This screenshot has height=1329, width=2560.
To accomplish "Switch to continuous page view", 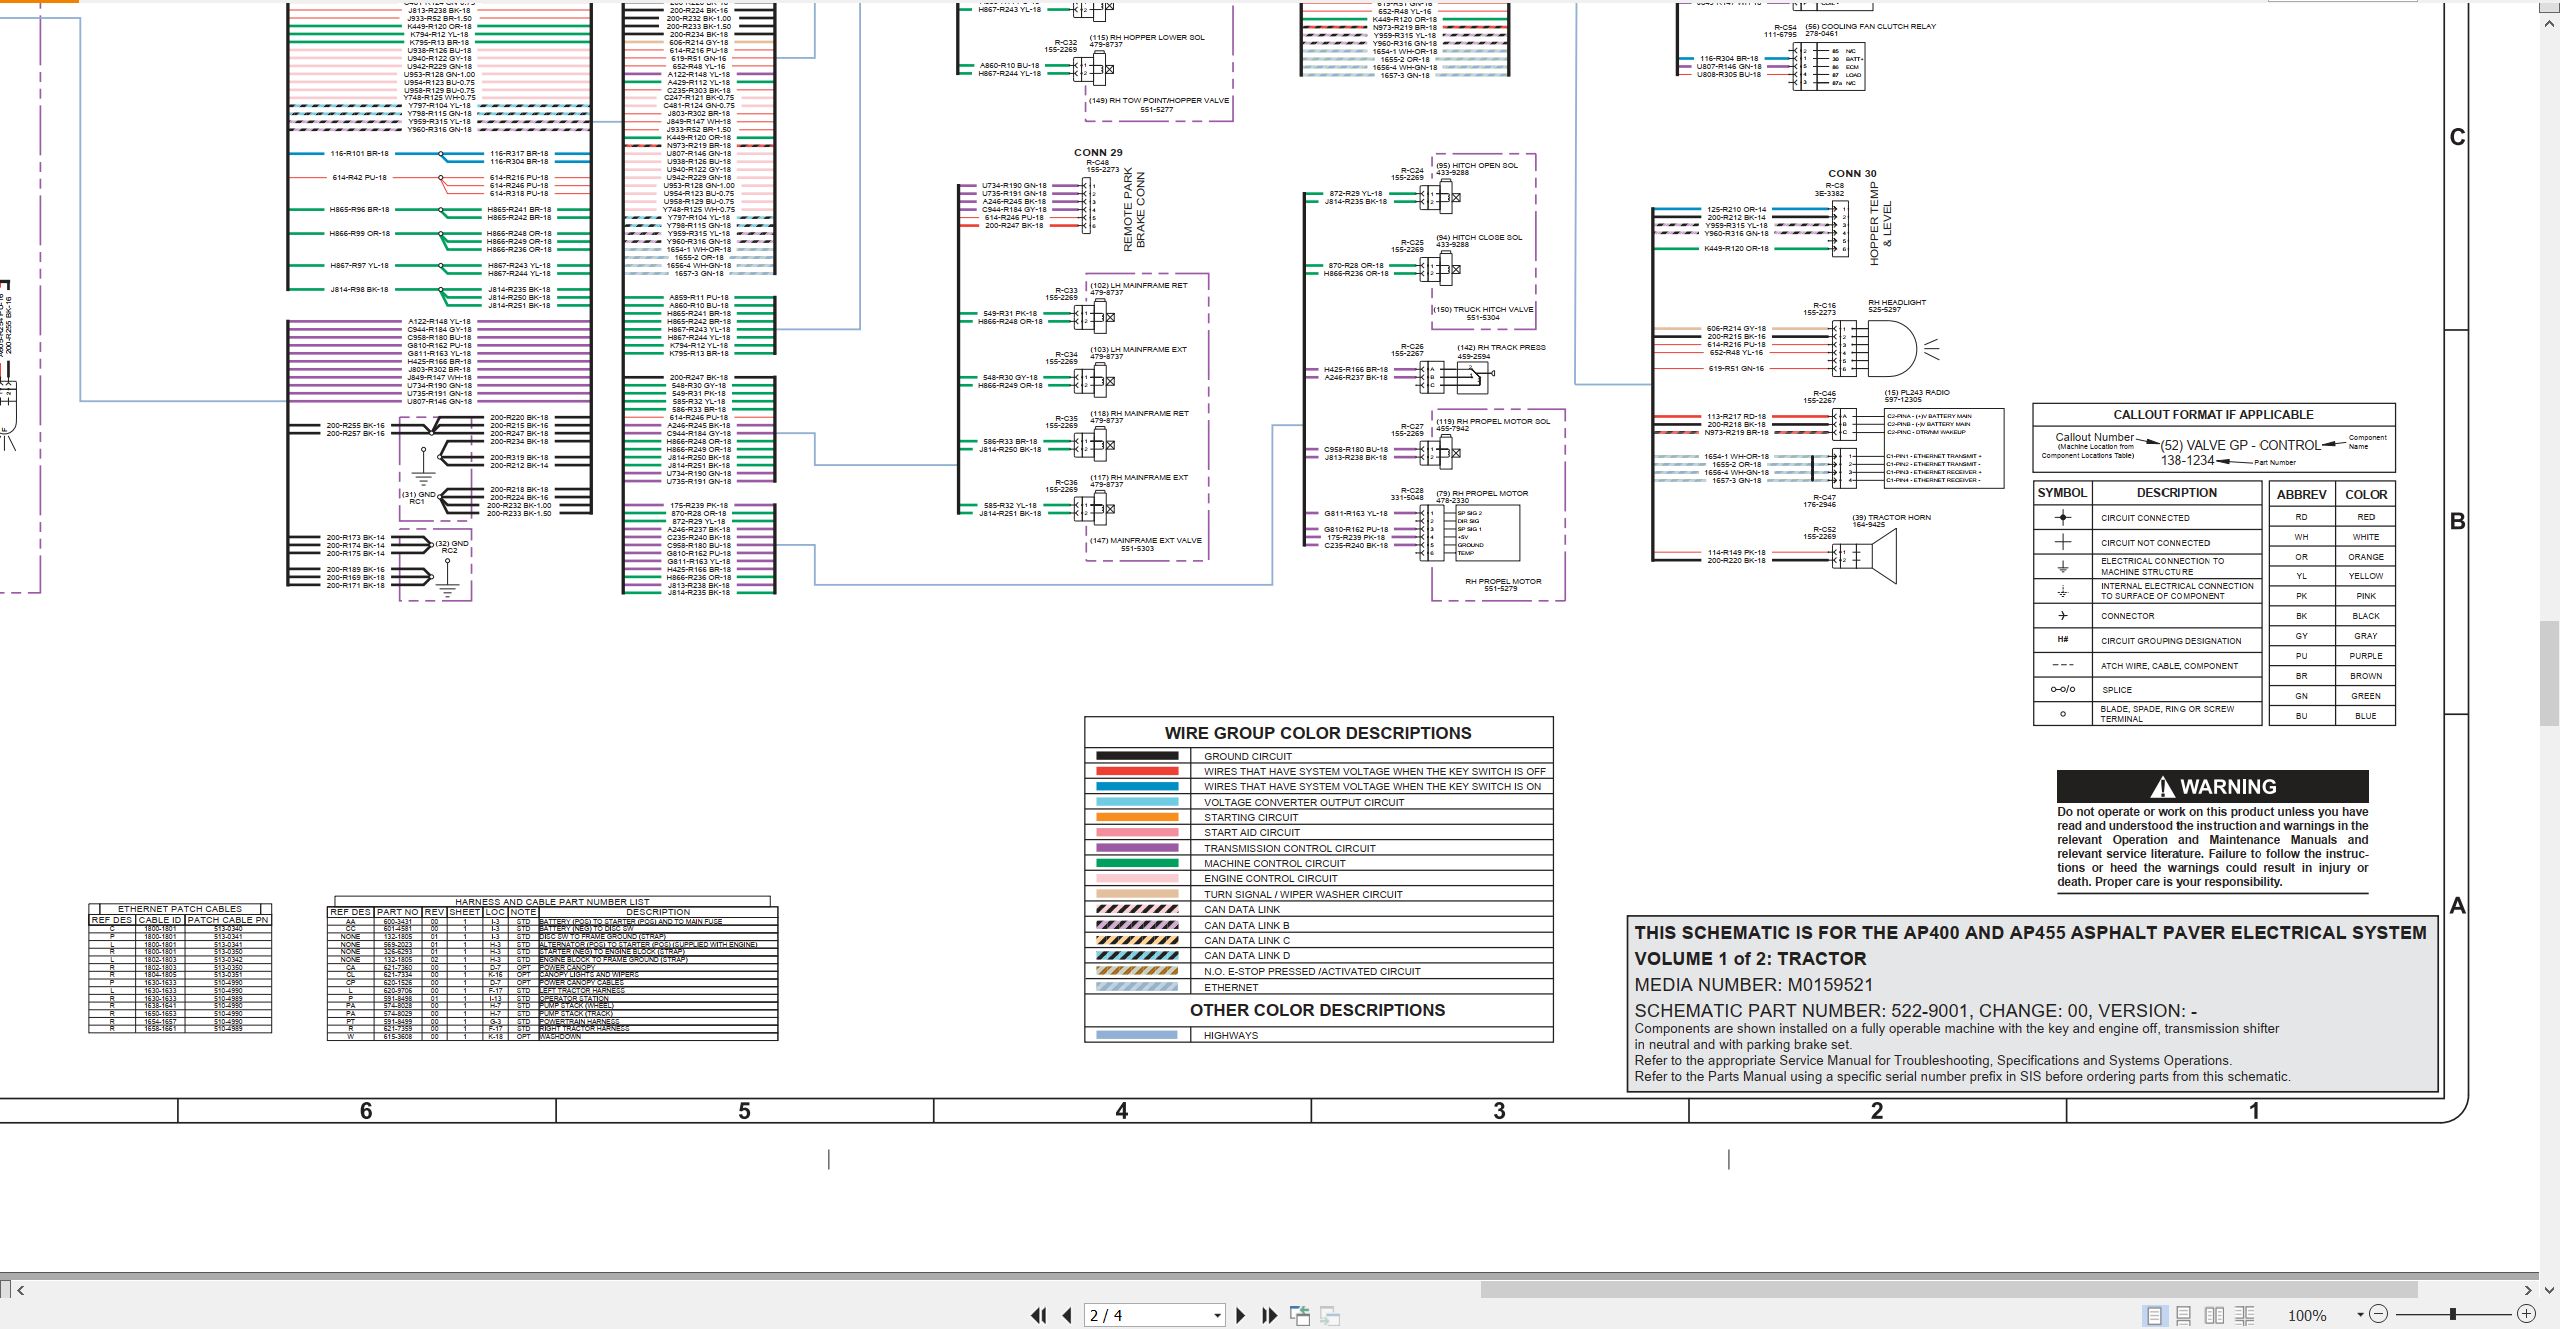I will pyautogui.click(x=2184, y=1316).
